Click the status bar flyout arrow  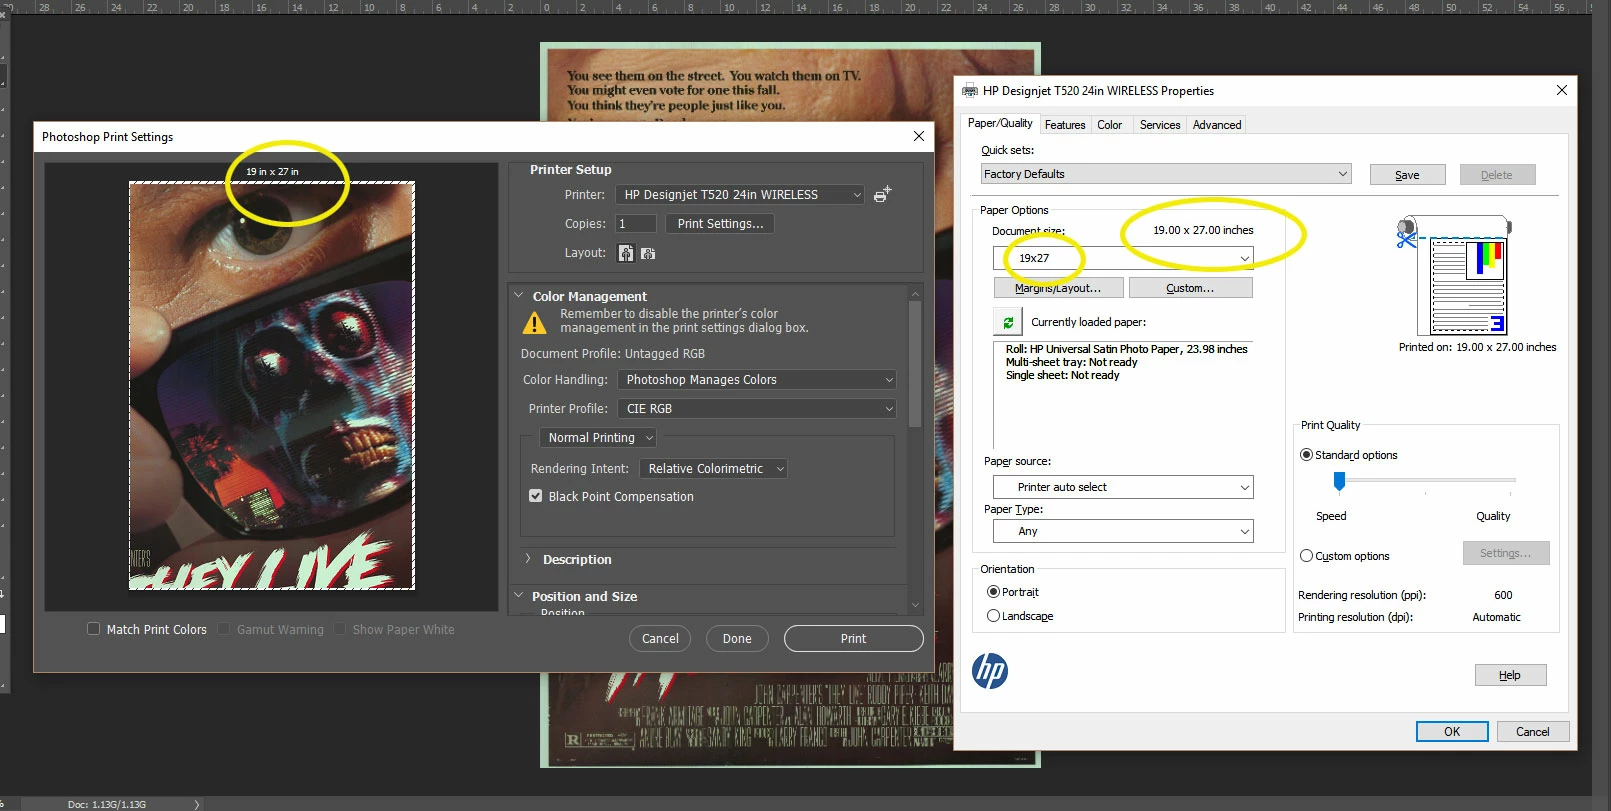pyautogui.click(x=197, y=804)
